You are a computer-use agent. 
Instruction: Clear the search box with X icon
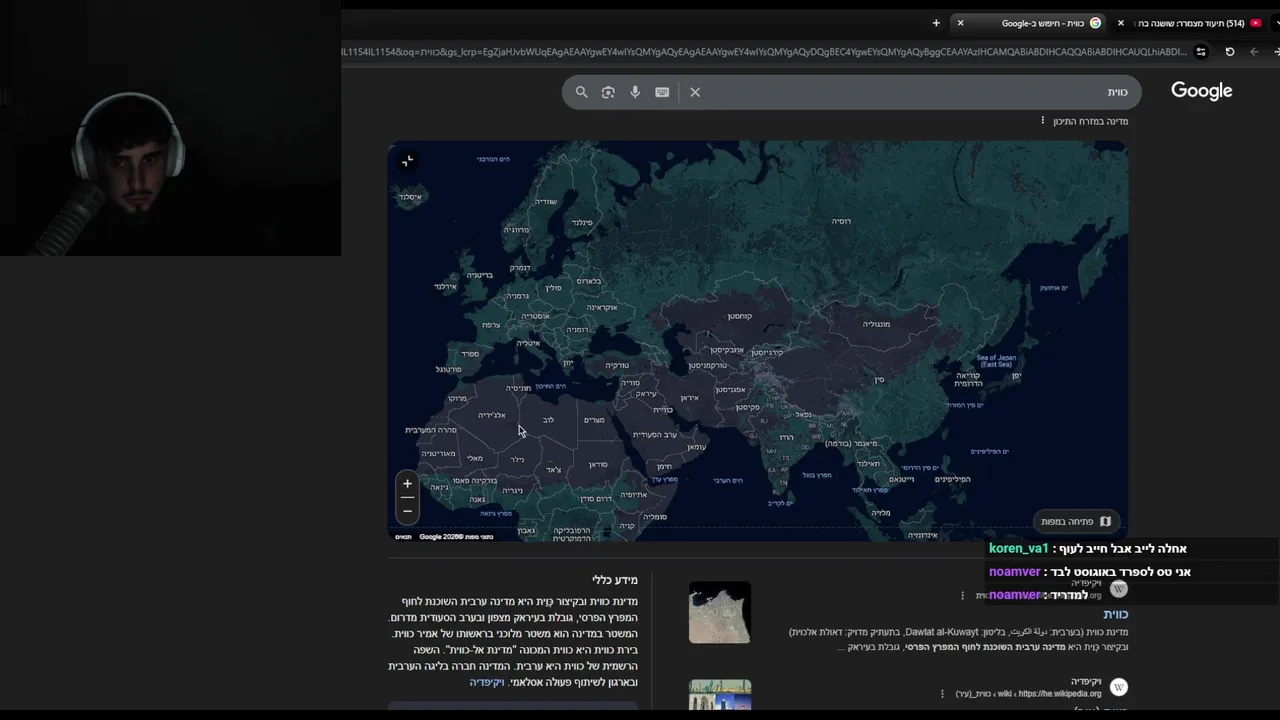tap(695, 92)
